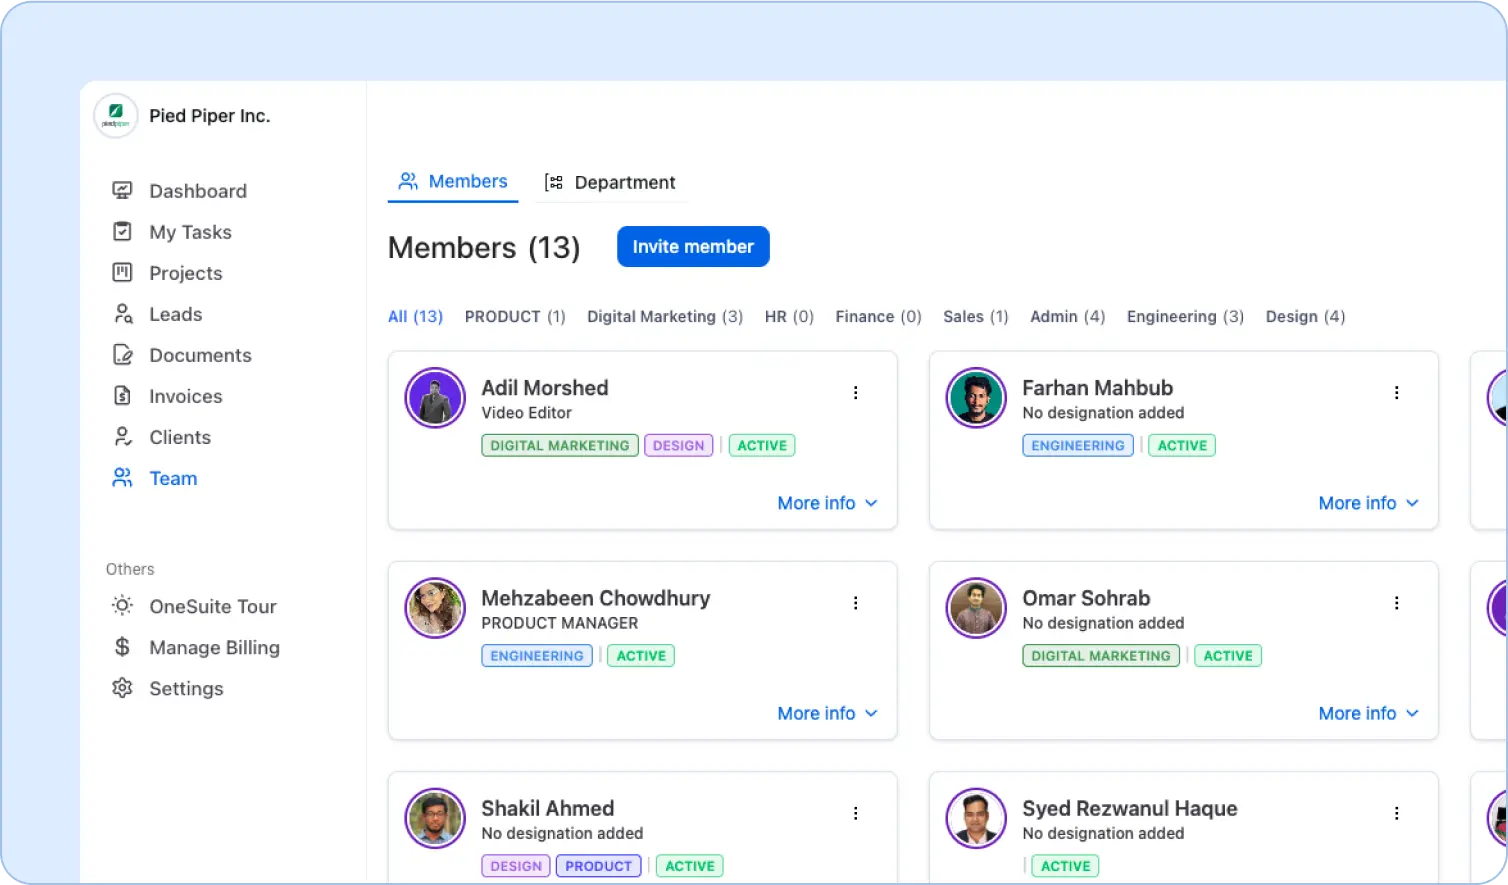Click Syed Rezwanul Haque's profile photo
This screenshot has width=1508, height=885.
click(976, 818)
